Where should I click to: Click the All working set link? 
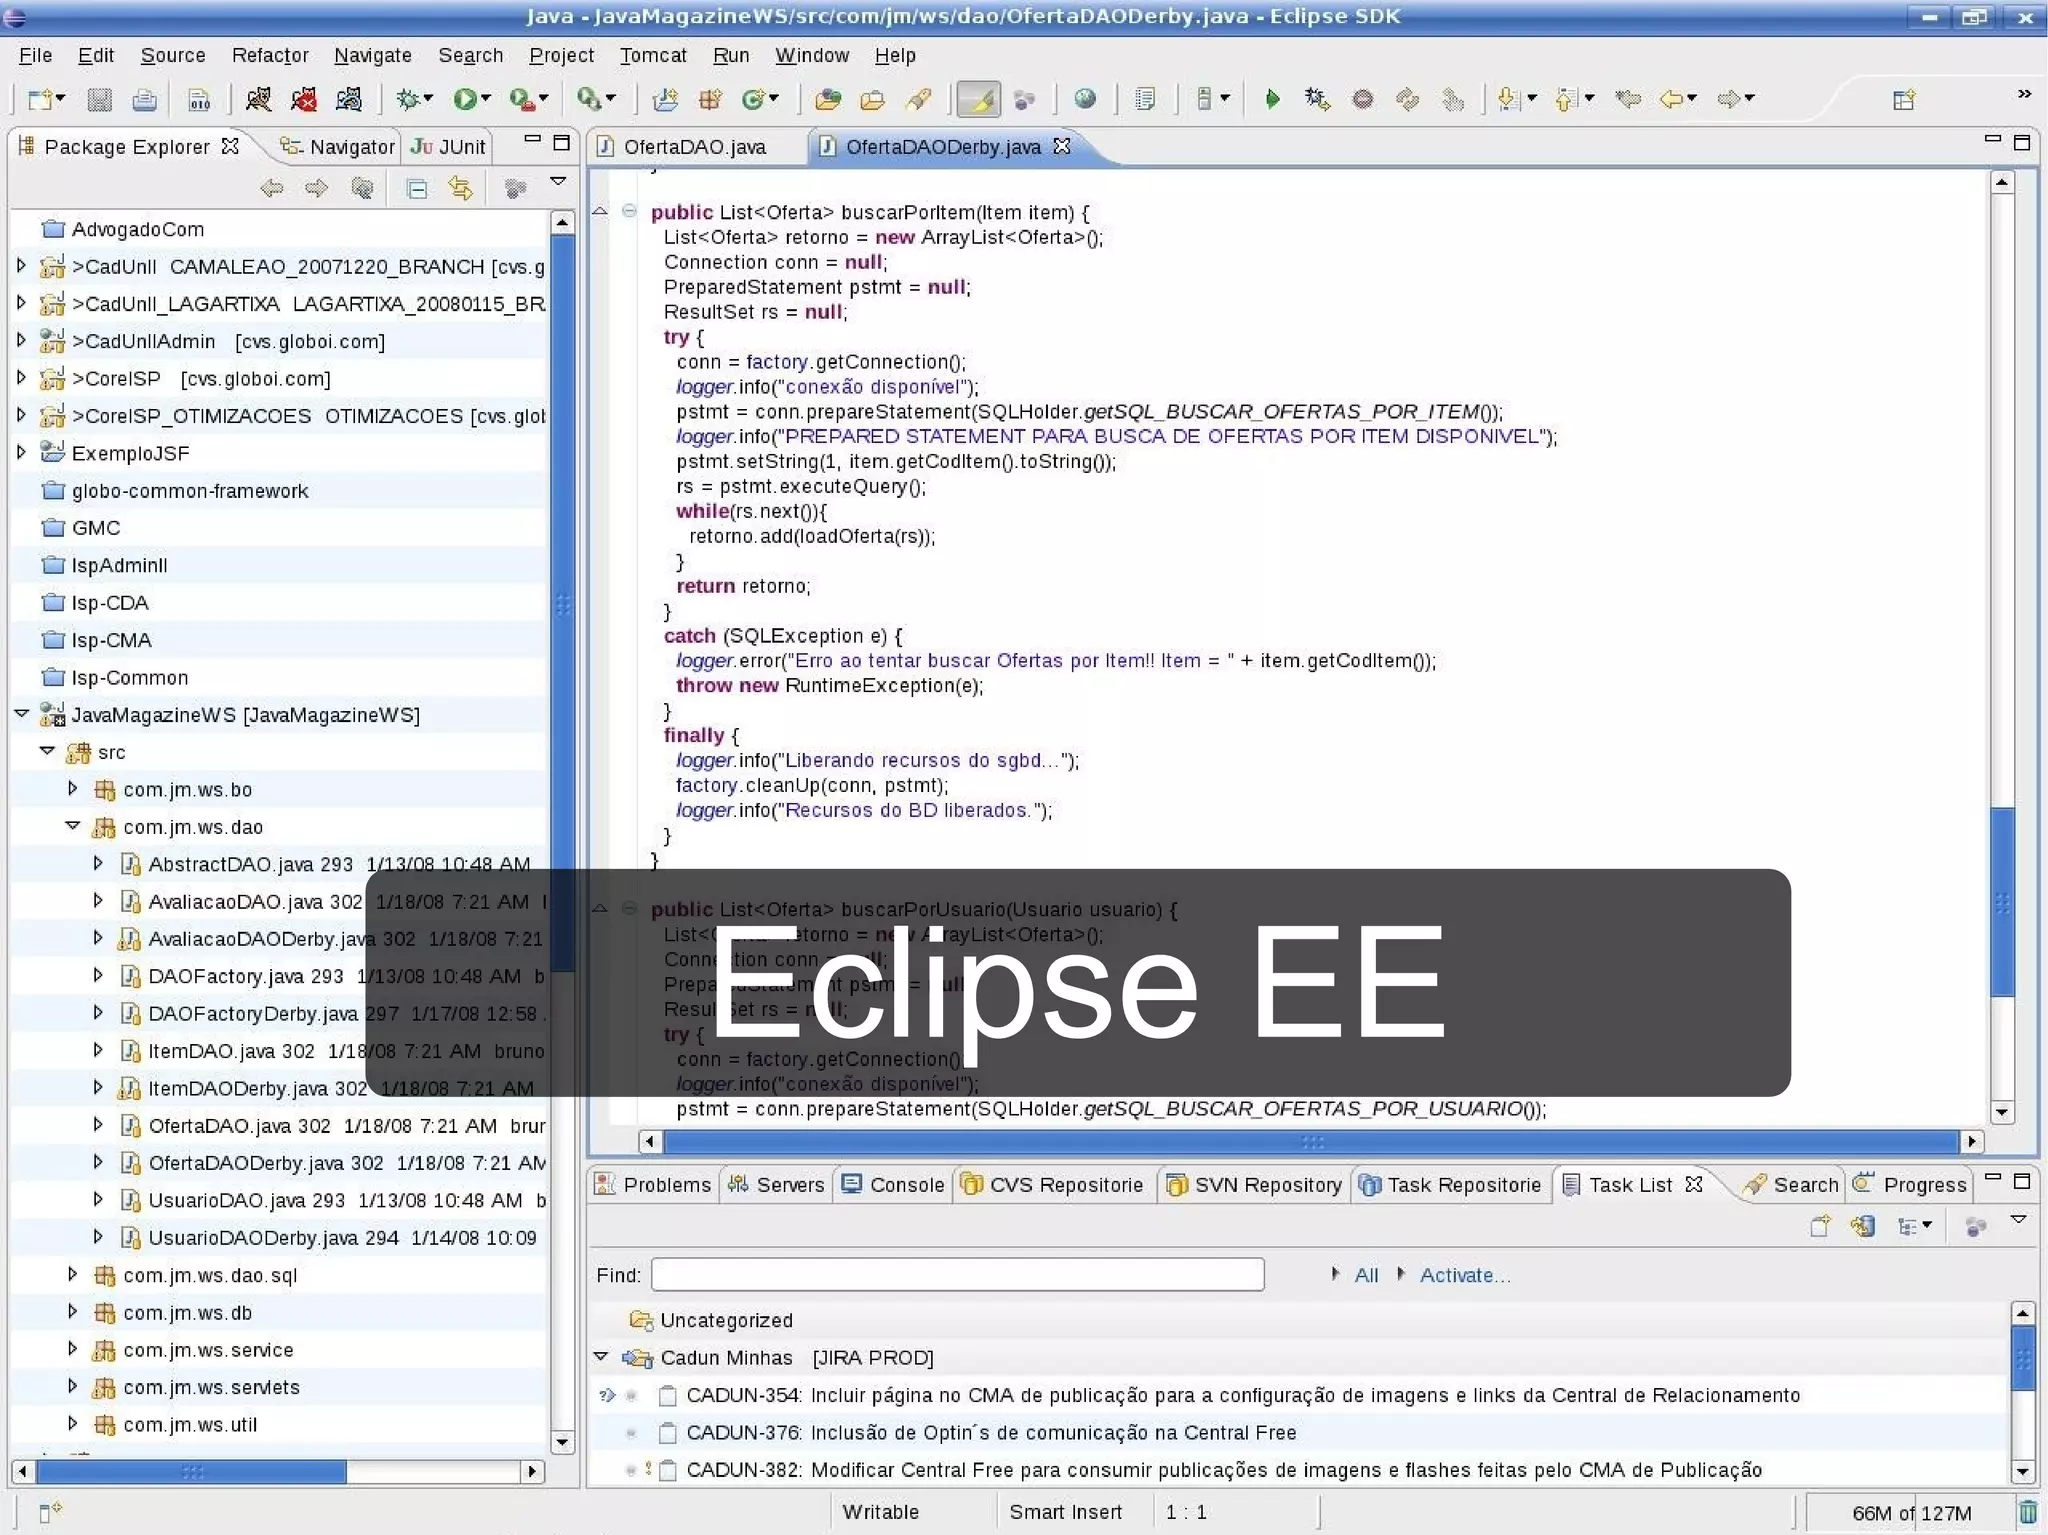click(x=1366, y=1275)
